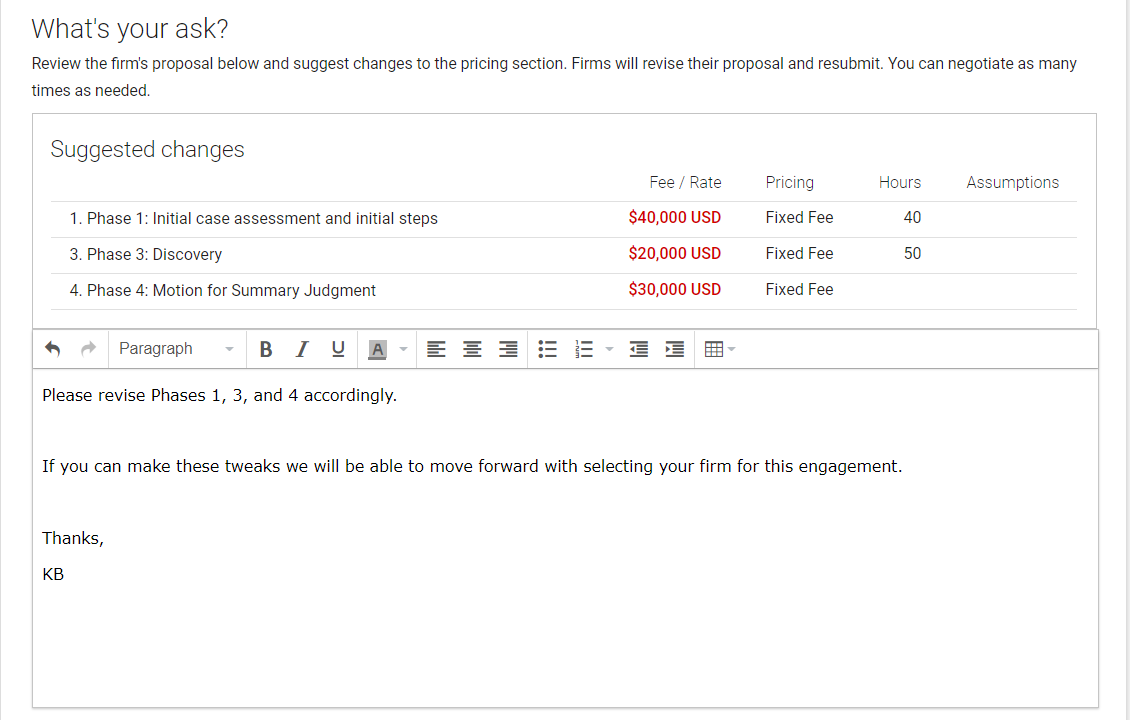Apply text color with the A icon

coord(377,350)
